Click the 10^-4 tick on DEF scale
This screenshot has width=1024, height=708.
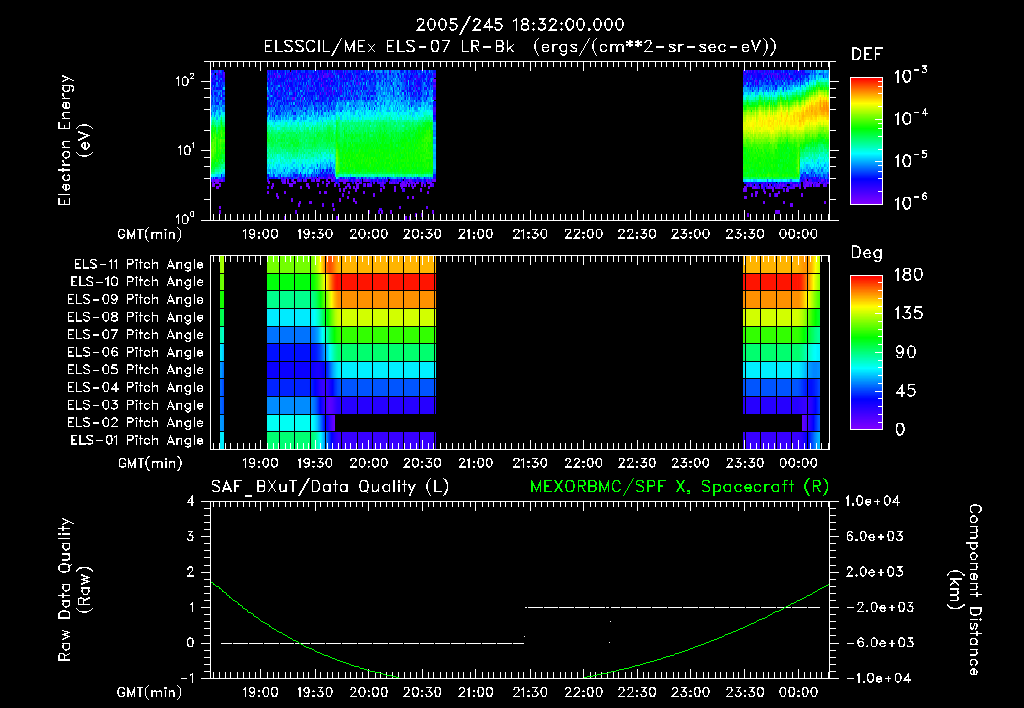[911, 118]
